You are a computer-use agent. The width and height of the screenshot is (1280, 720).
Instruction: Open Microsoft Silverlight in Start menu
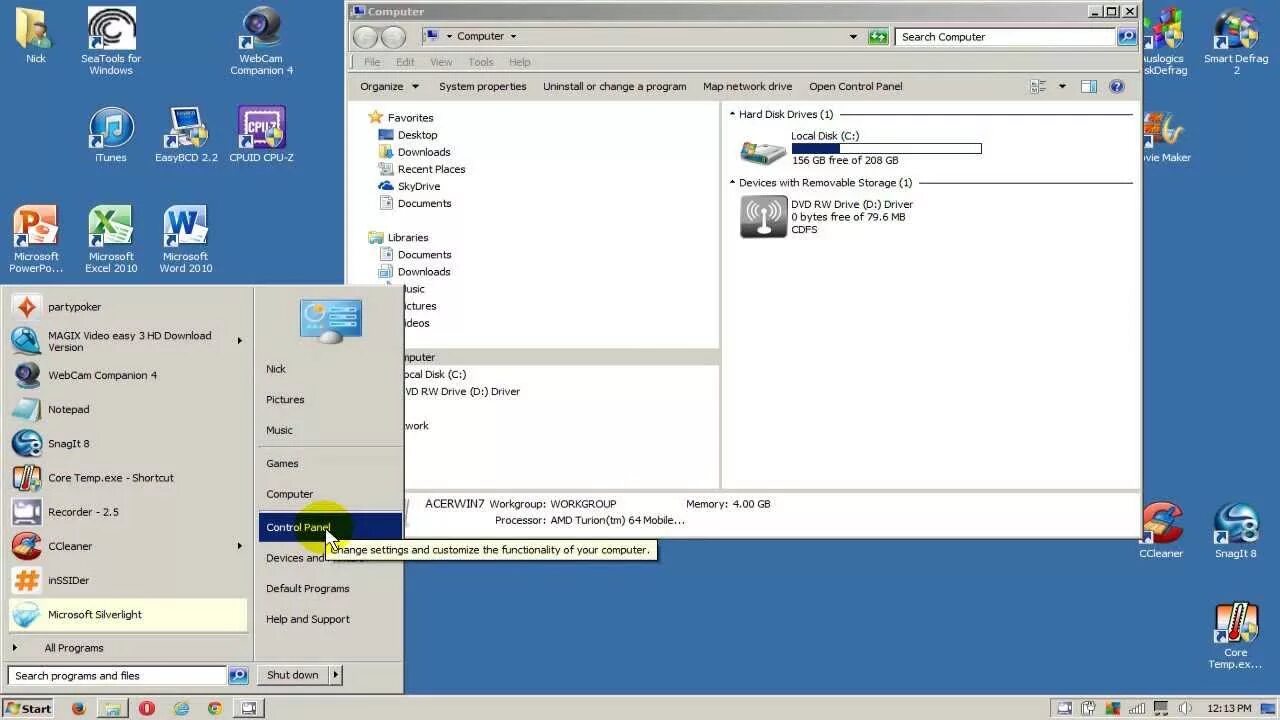pyautogui.click(x=127, y=615)
